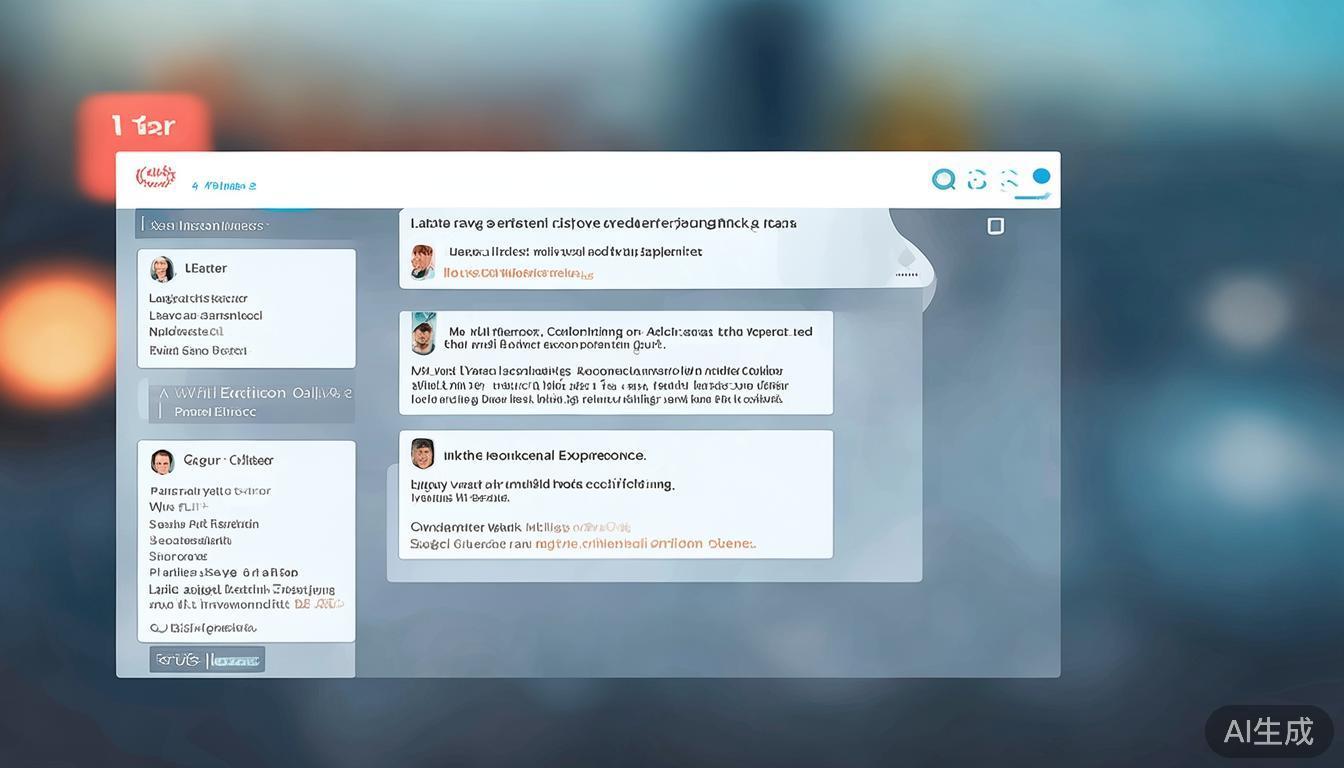Open the menu item next to the logo

tap(223, 185)
